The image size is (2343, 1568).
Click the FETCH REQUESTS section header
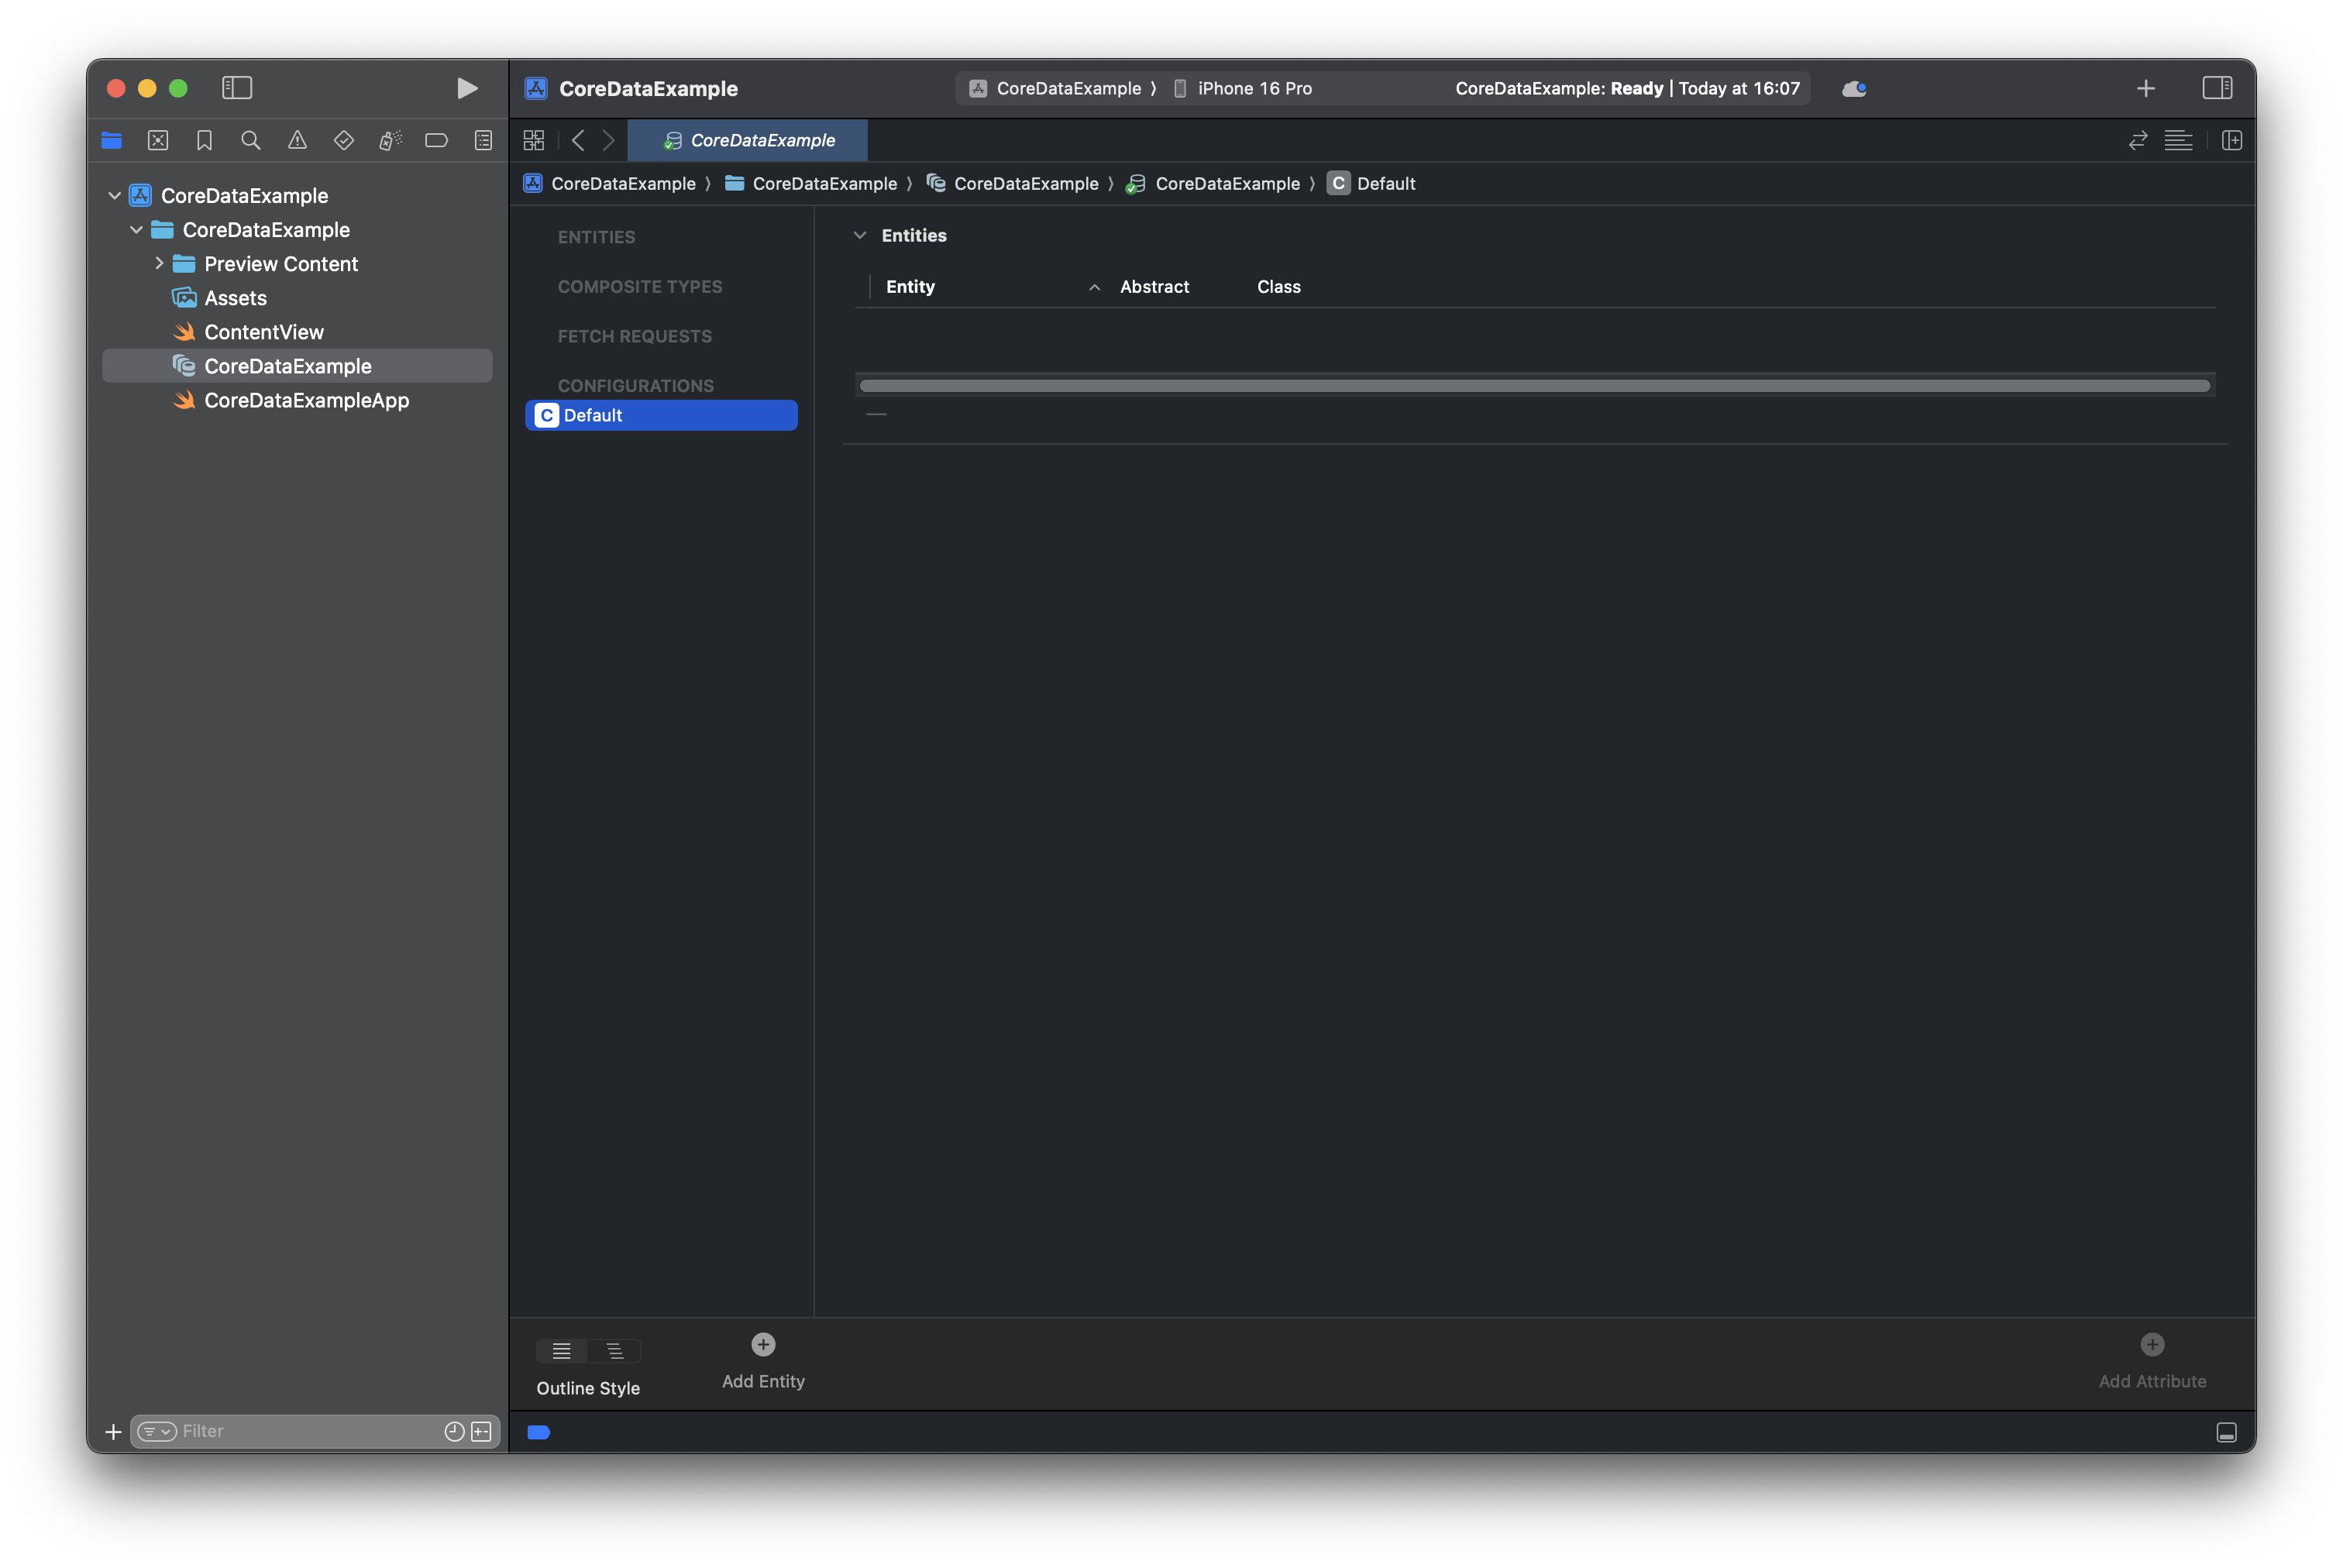634,336
